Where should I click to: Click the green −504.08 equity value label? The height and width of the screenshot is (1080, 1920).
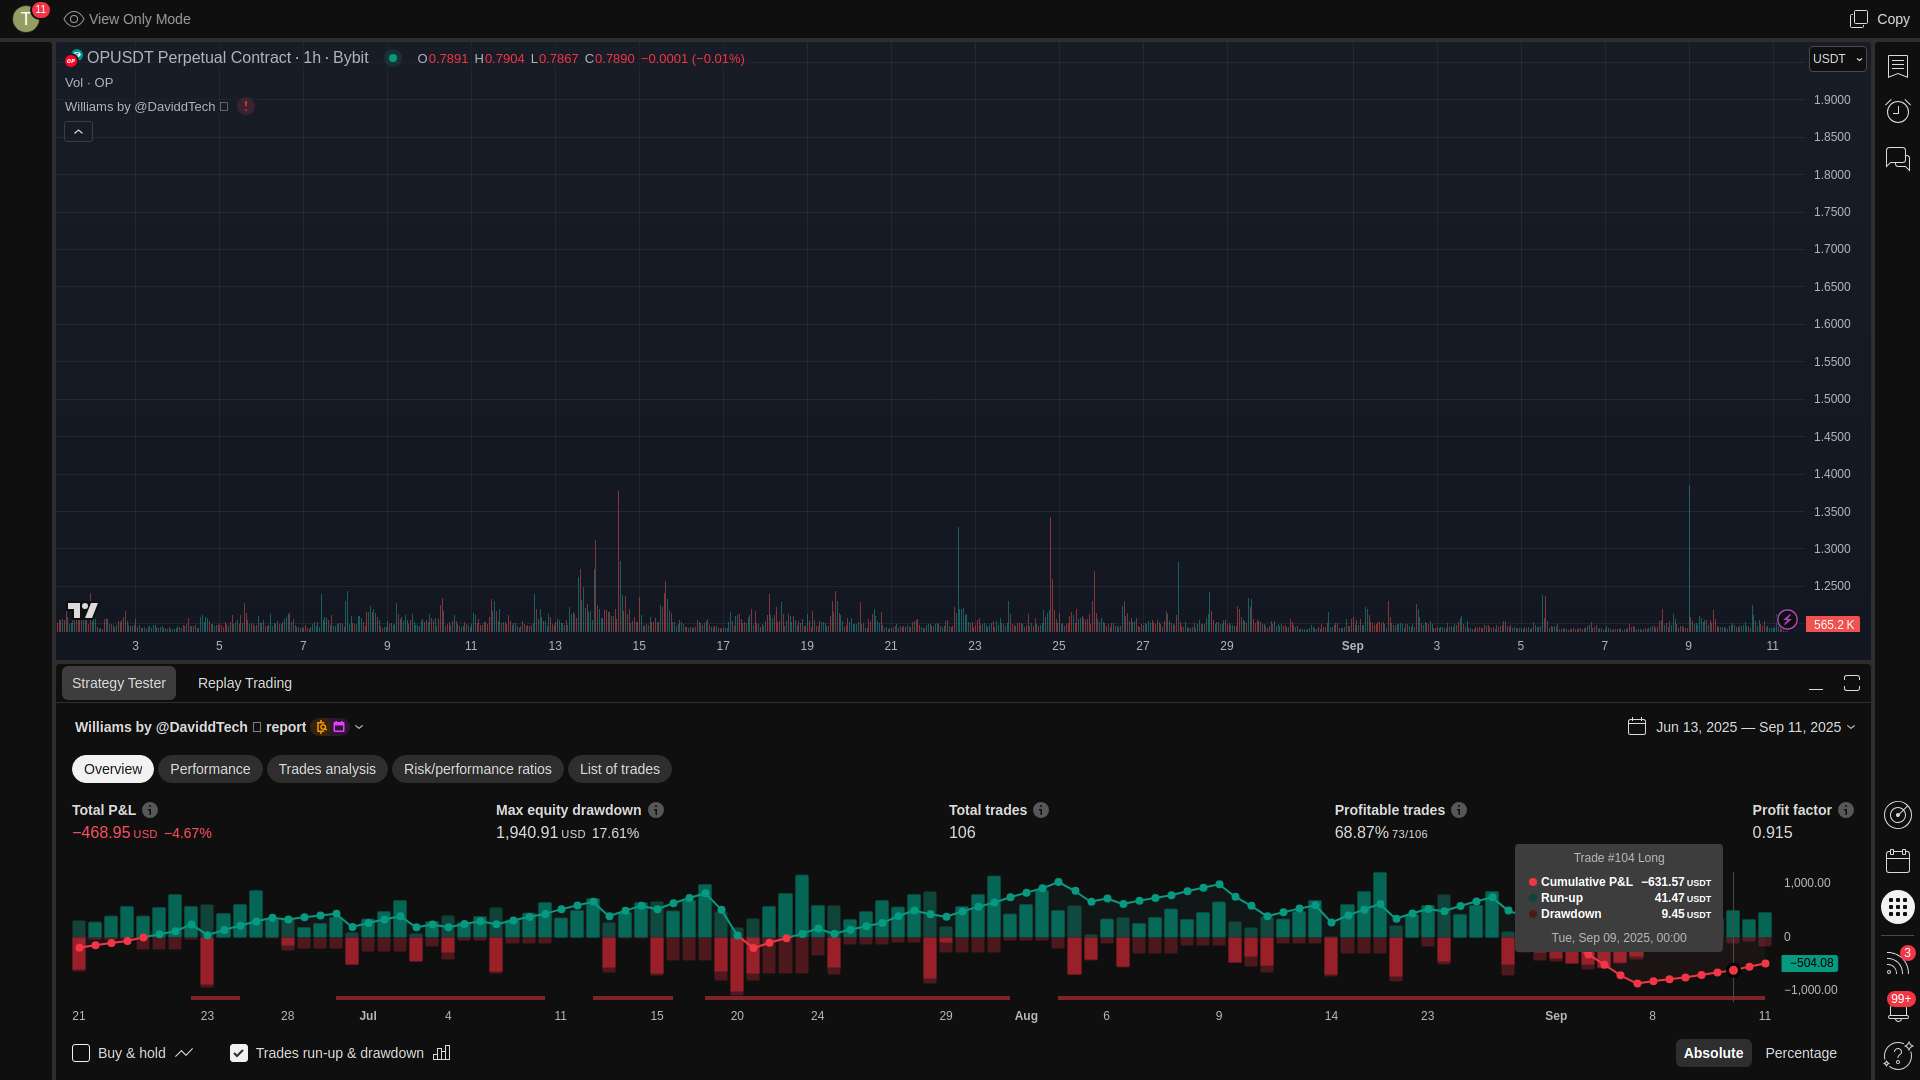(1810, 963)
